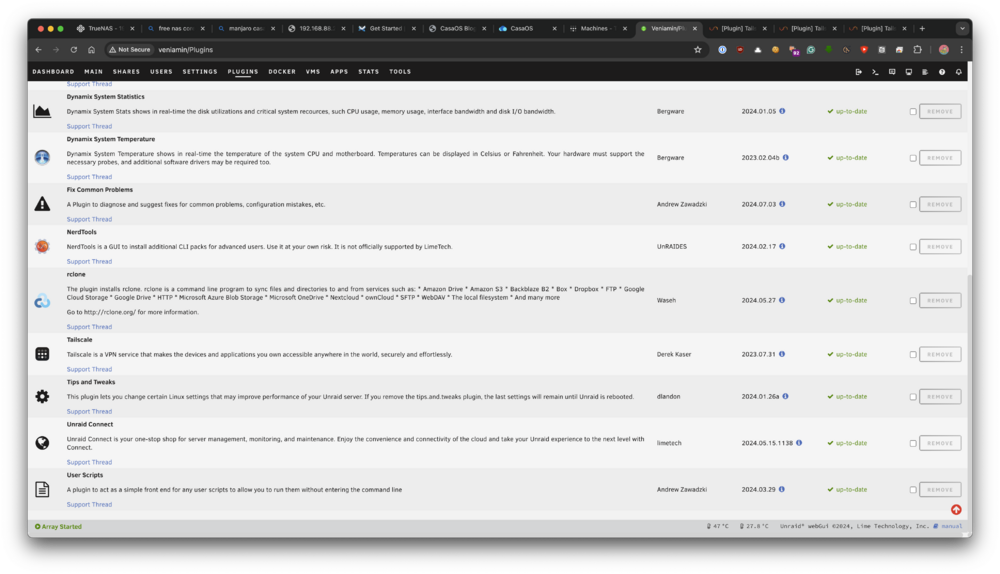This screenshot has width=1000, height=574.
Task: Click info icon next to version 2024.05.15.1138
Action: 798,443
